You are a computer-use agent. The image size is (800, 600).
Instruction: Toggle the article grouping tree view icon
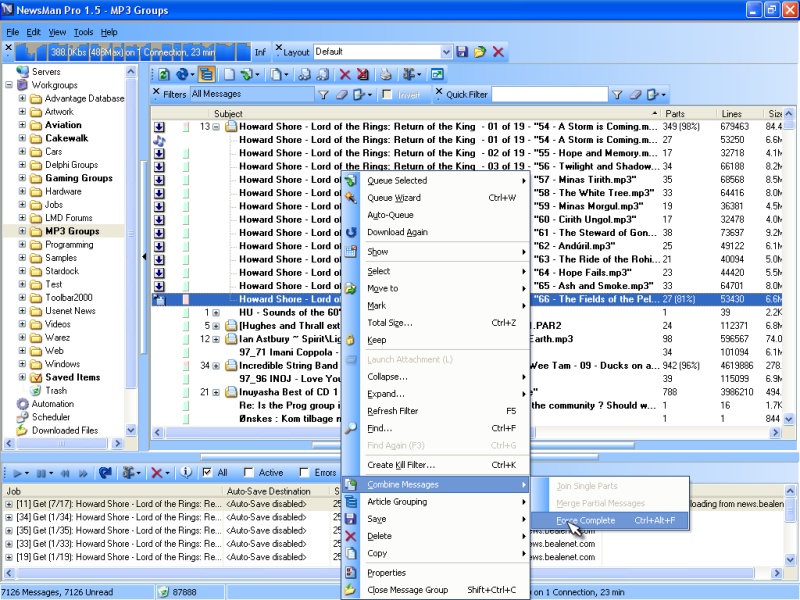click(206, 74)
